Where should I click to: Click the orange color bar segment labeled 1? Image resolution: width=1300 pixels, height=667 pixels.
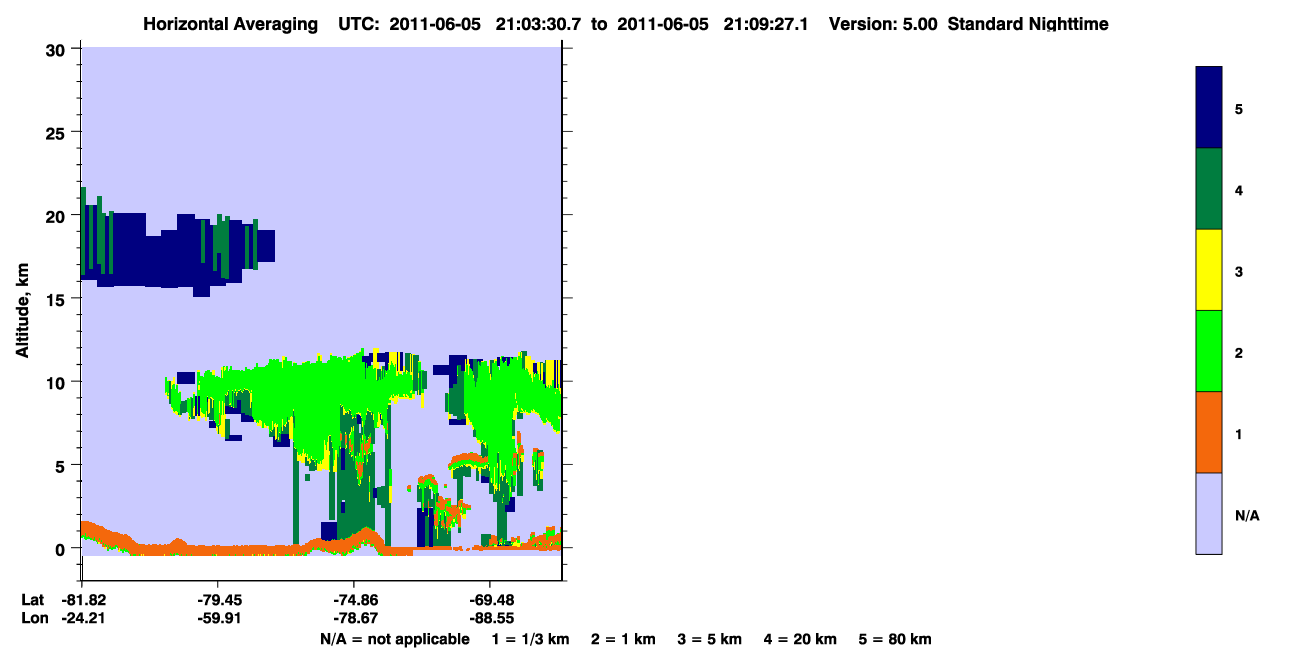tap(1209, 432)
